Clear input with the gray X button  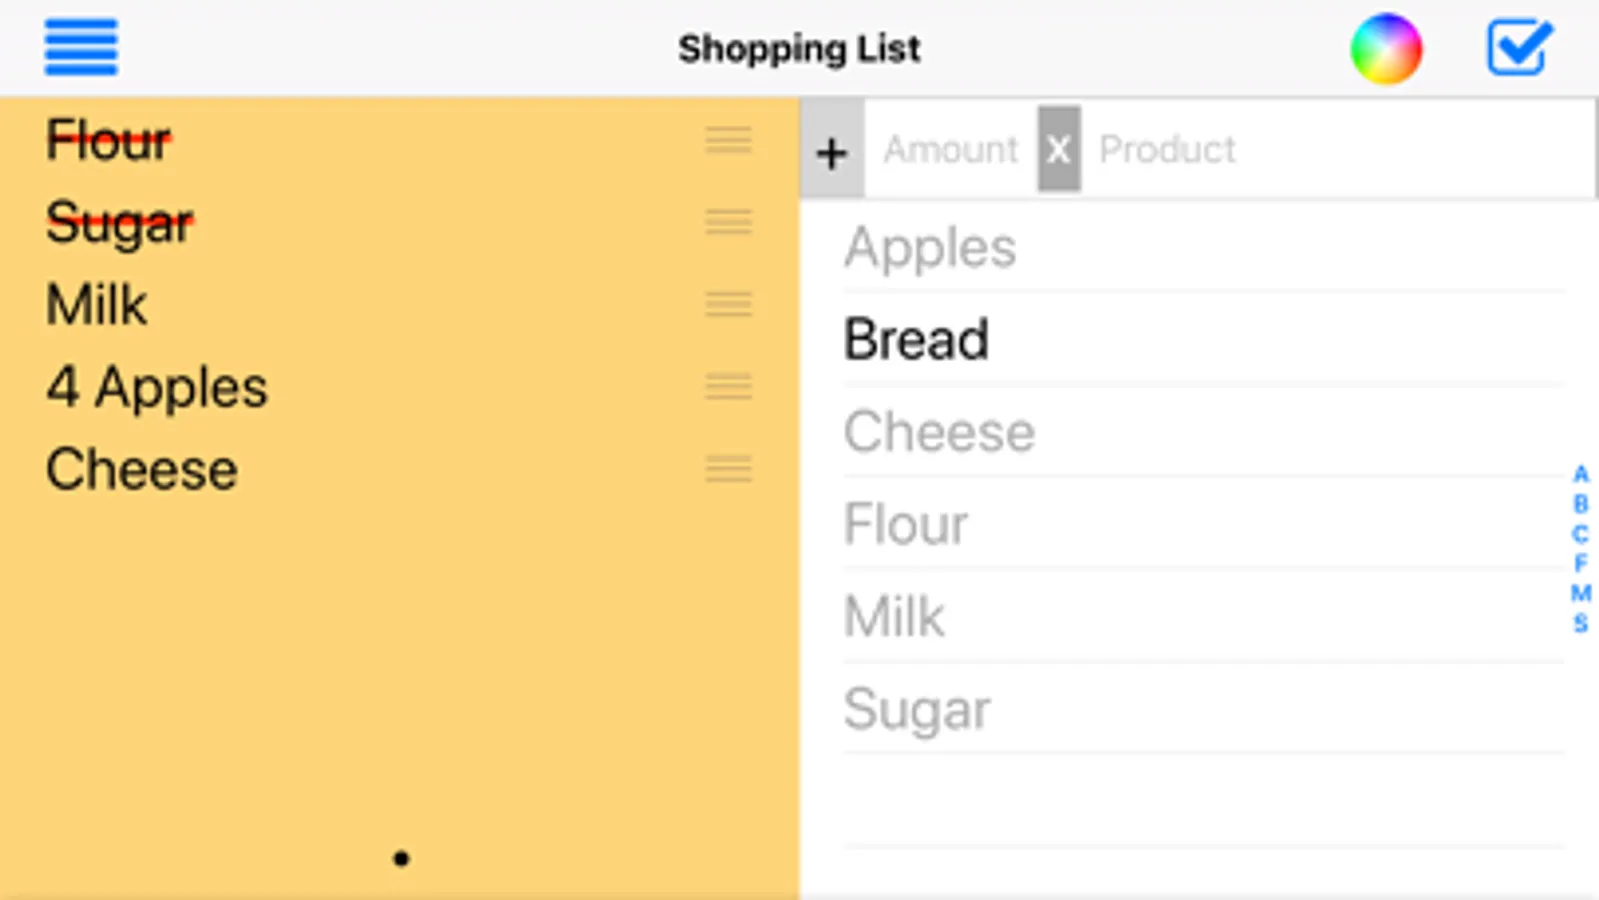[x=1058, y=149]
